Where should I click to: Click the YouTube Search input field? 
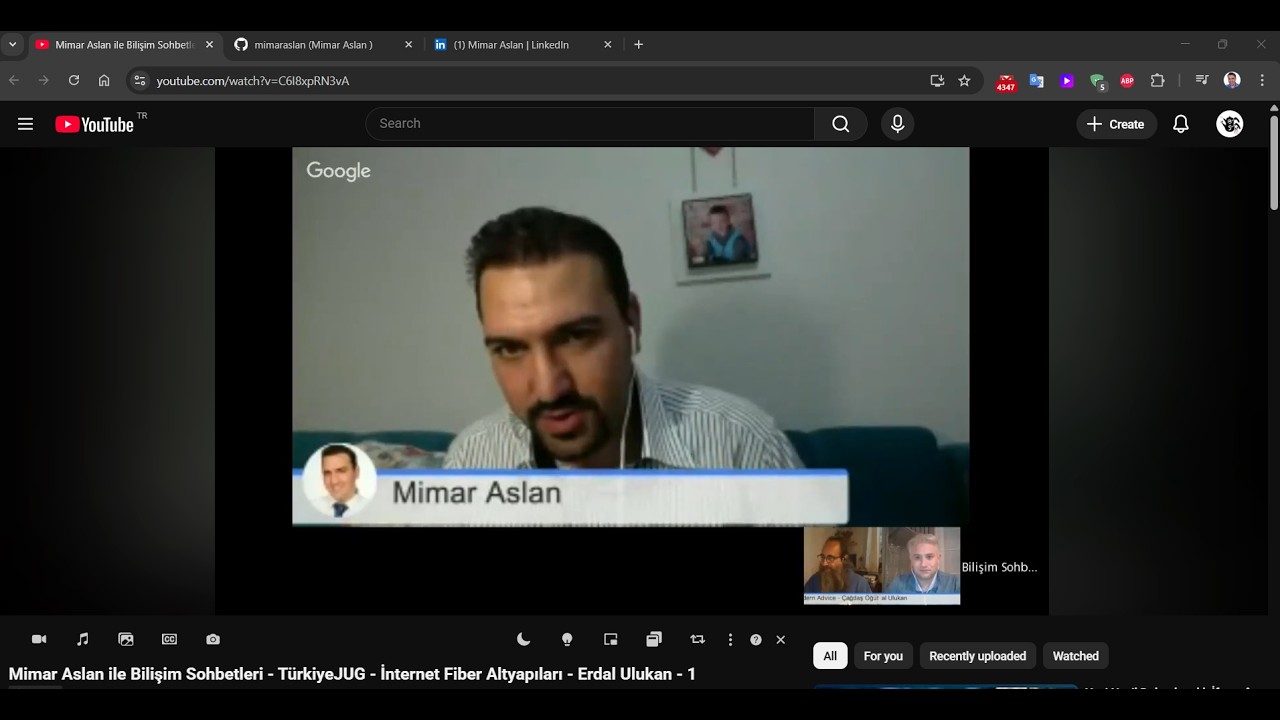(590, 124)
